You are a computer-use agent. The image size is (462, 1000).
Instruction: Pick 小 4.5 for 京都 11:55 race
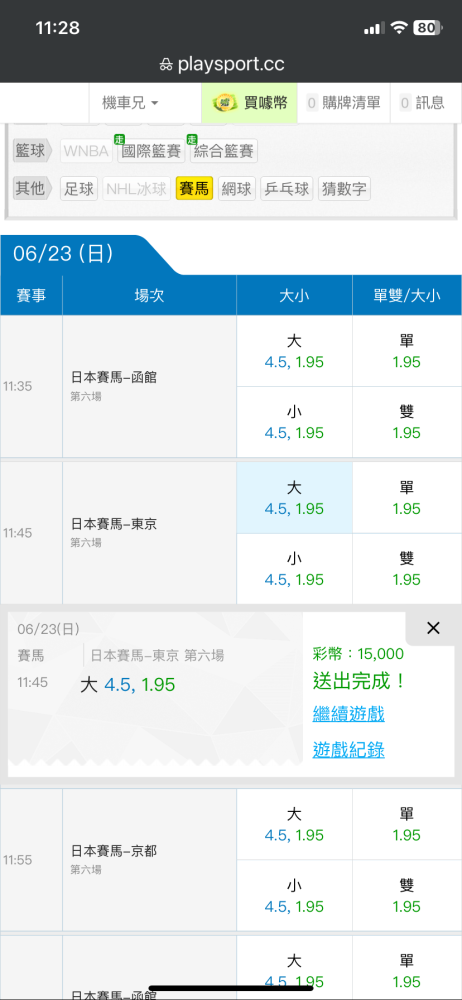[294, 895]
